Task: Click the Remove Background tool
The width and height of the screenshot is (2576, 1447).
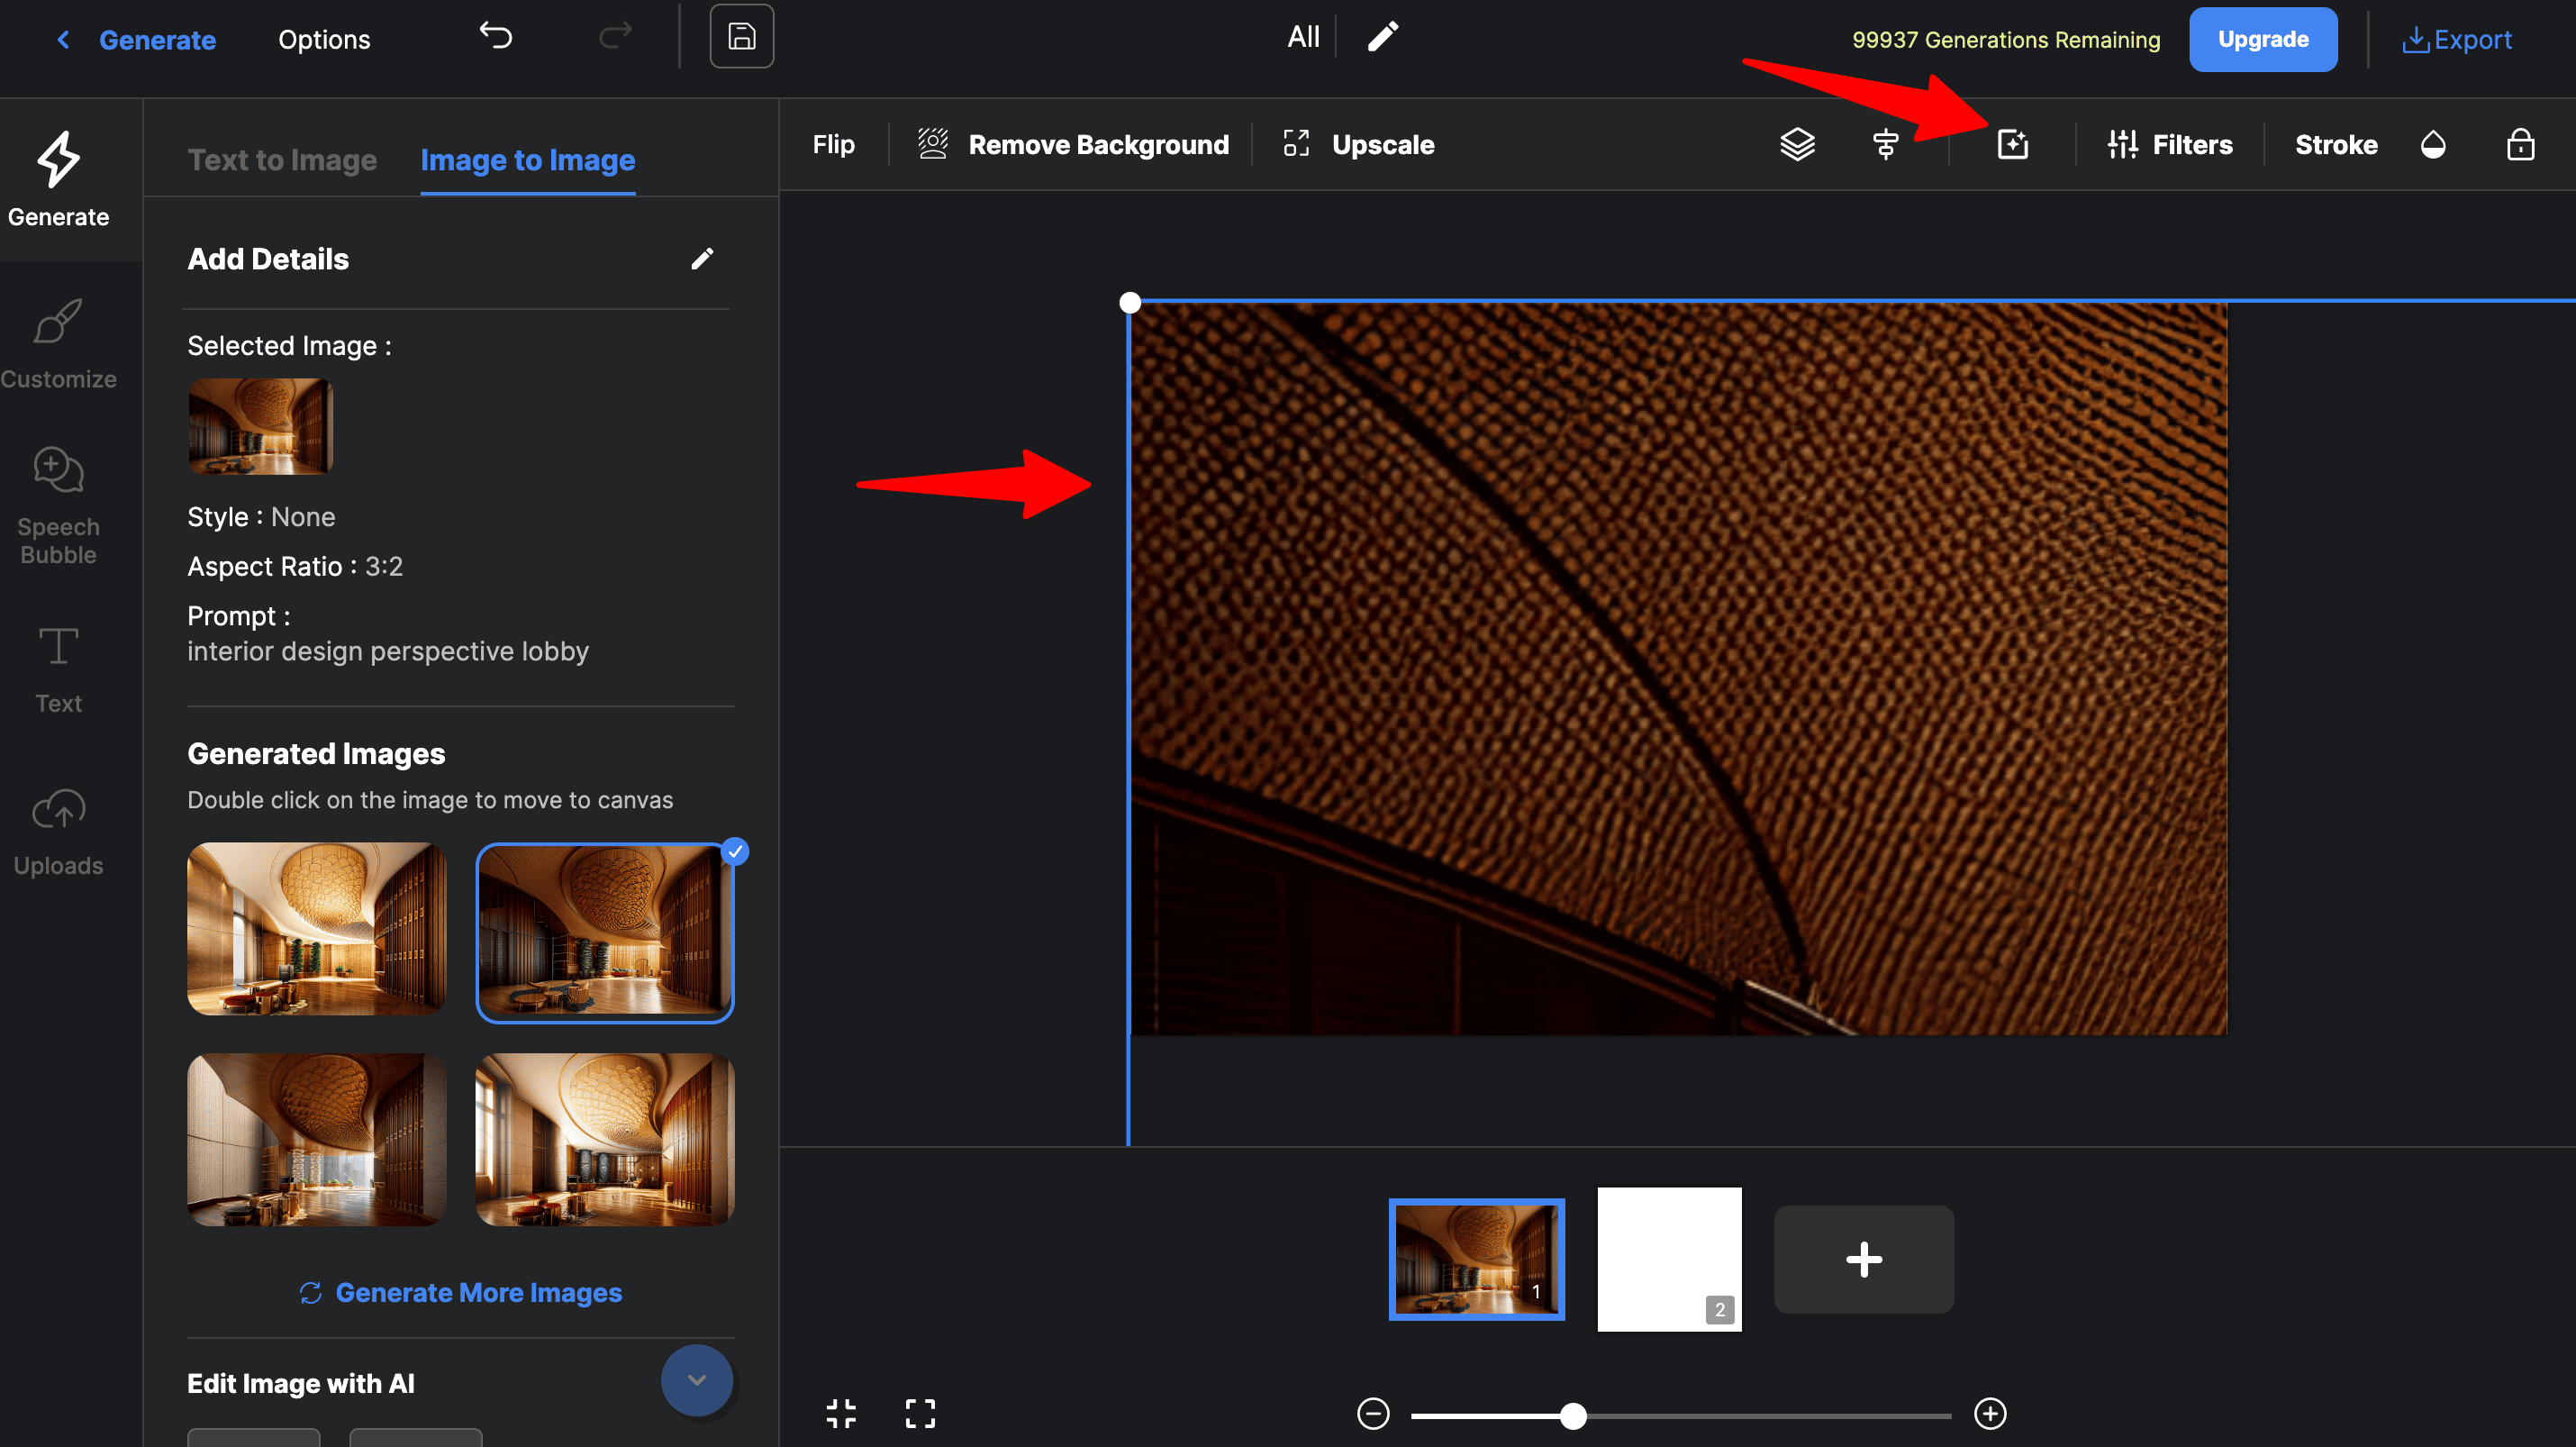Action: click(x=1072, y=144)
